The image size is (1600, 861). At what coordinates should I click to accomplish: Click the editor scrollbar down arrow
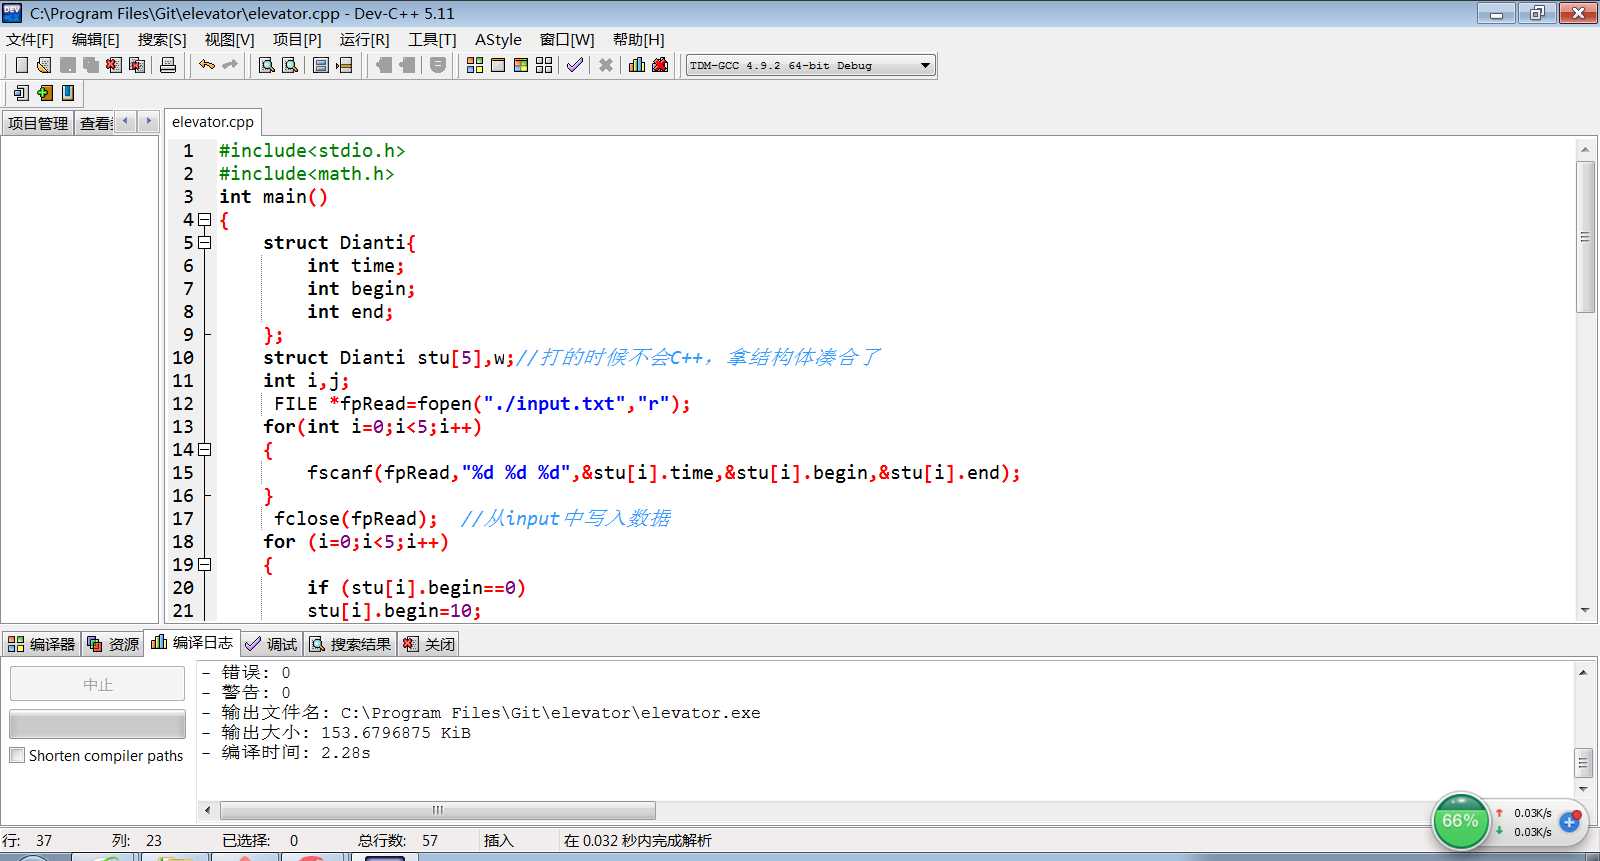[x=1585, y=610]
